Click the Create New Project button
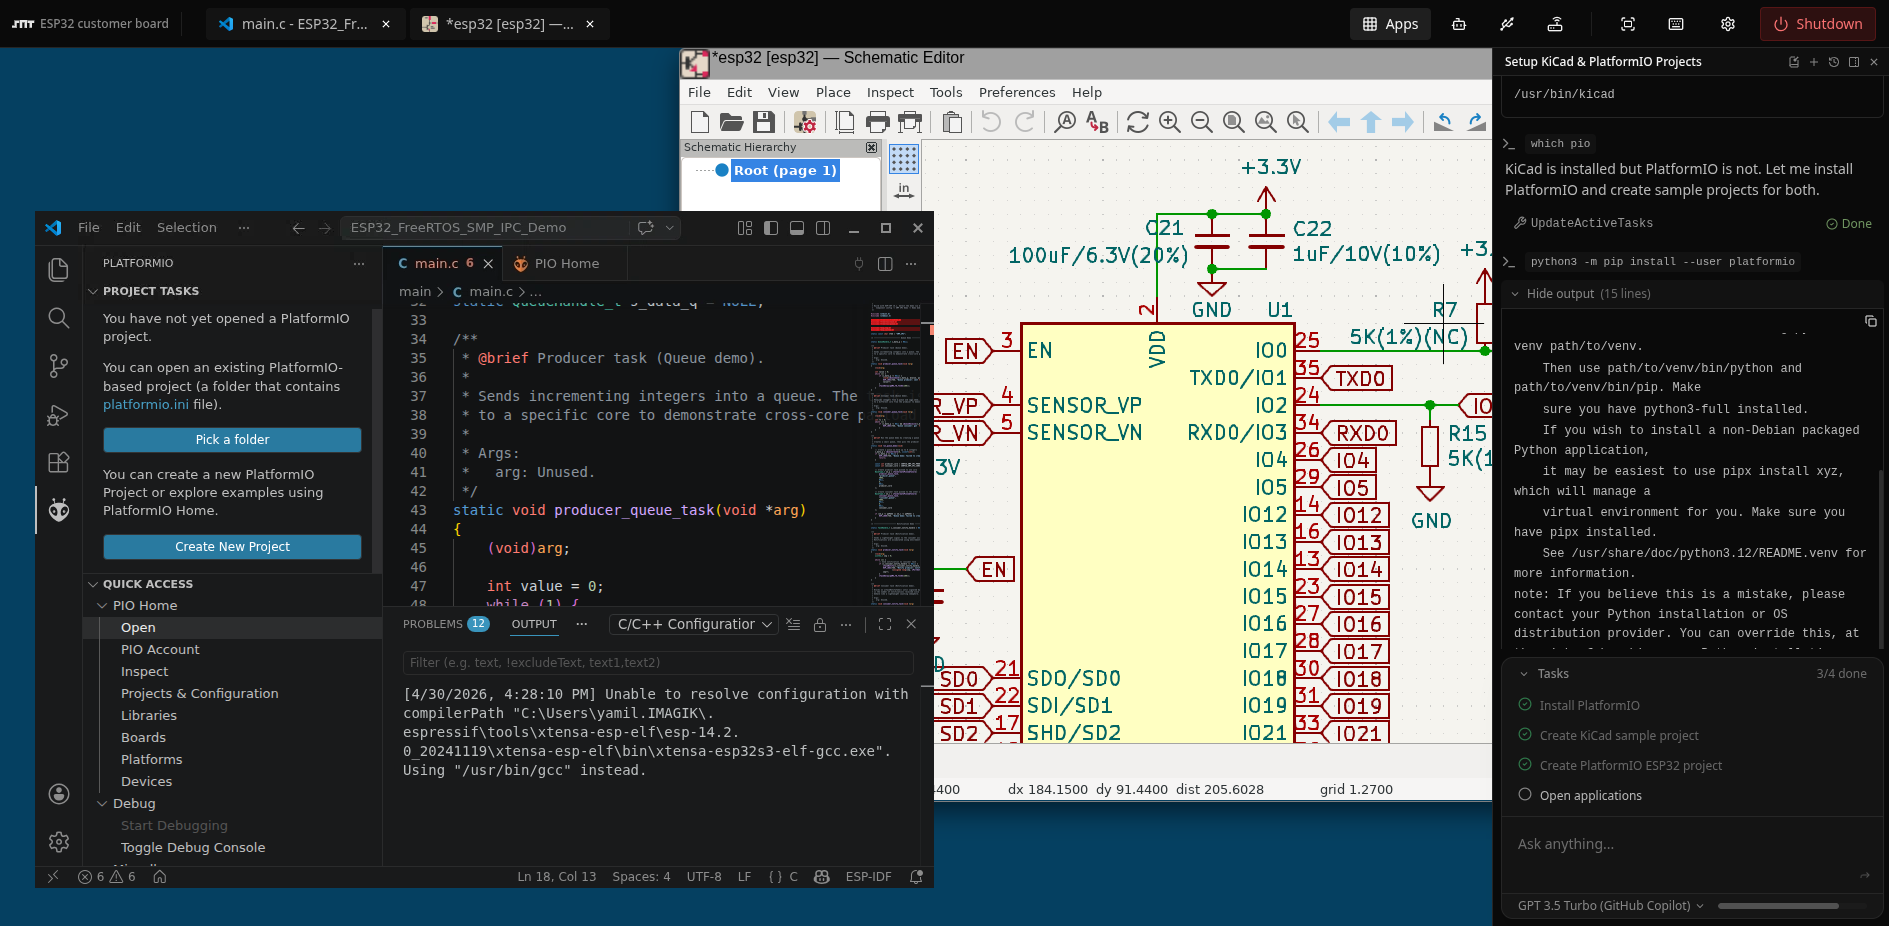Image resolution: width=1889 pixels, height=926 pixels. 232,547
